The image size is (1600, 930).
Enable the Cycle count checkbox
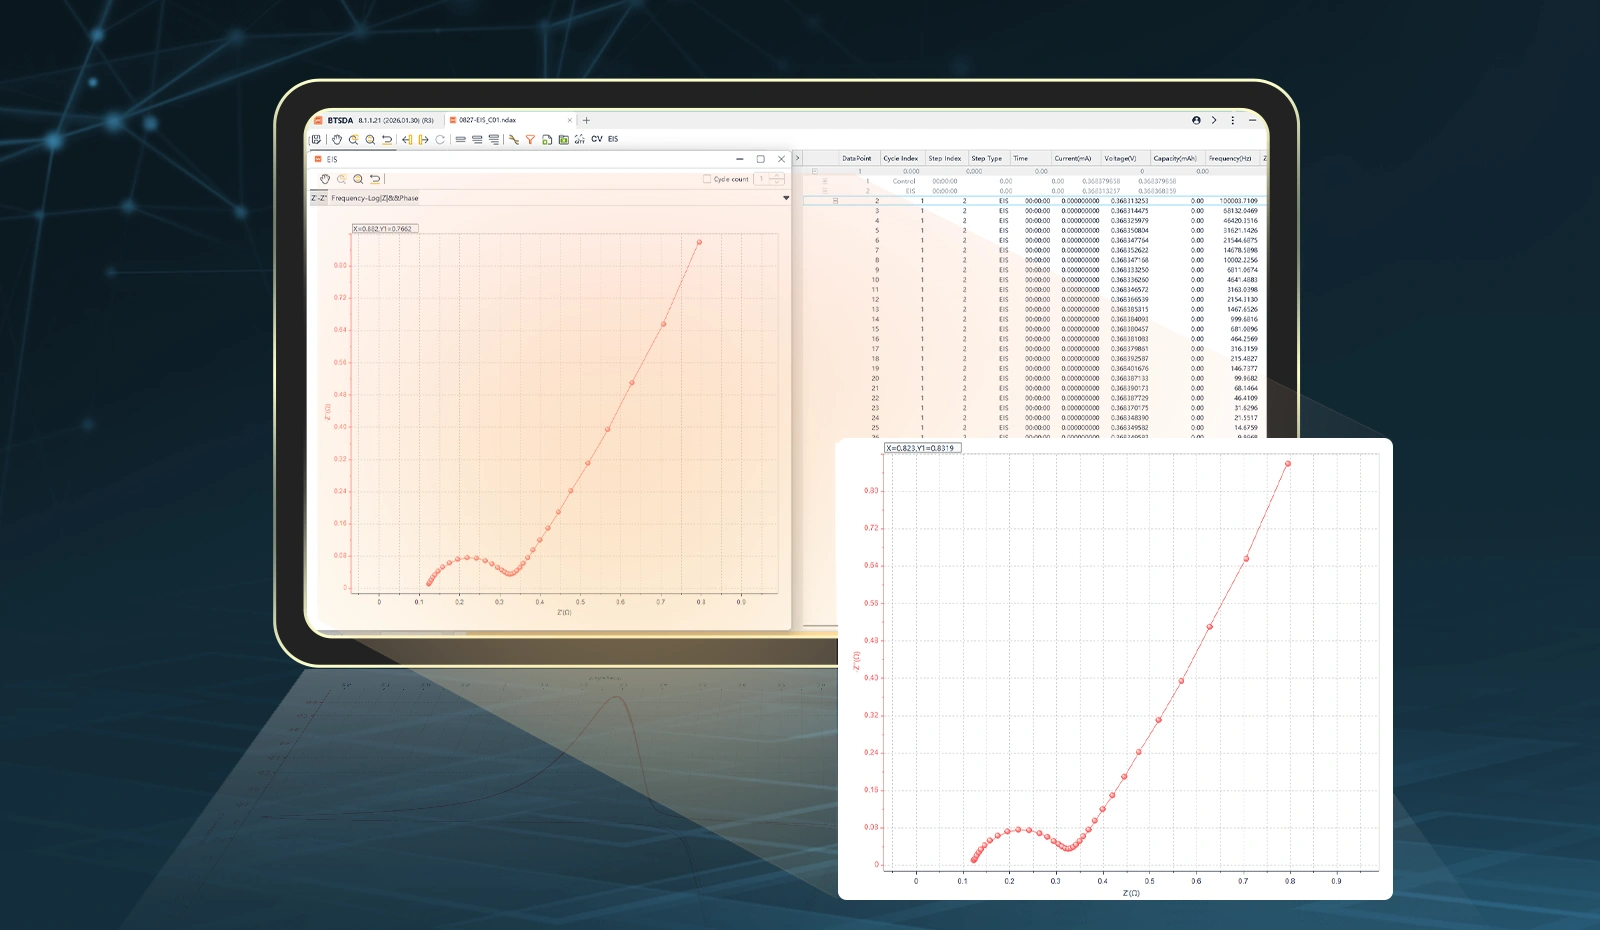point(707,179)
